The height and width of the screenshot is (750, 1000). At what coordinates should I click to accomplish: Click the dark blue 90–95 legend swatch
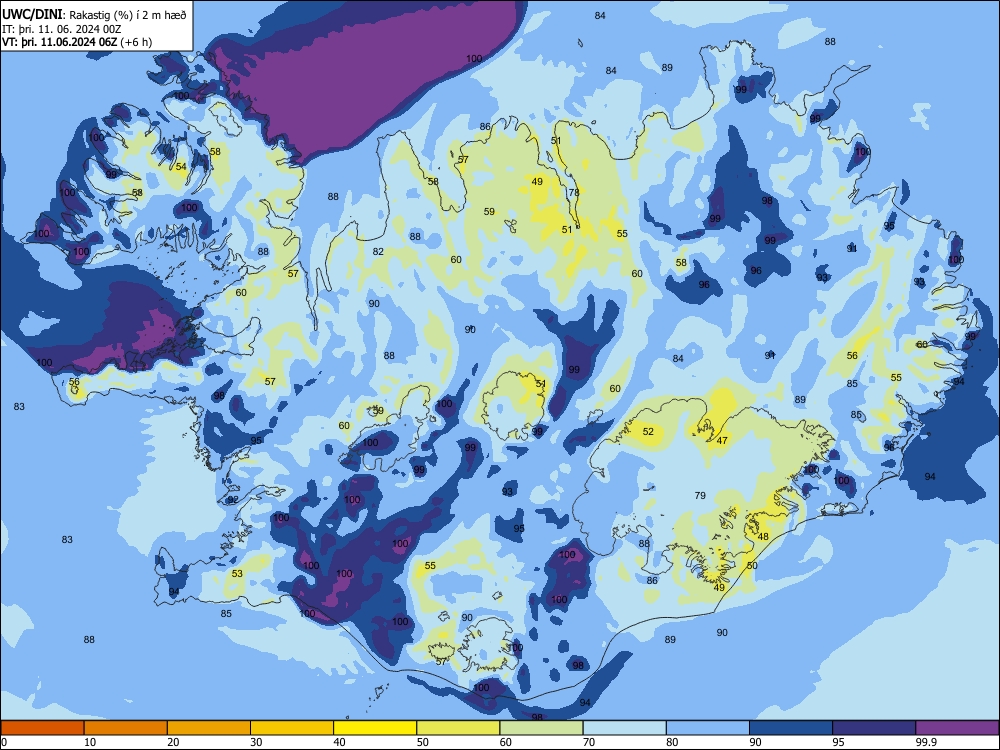tap(790, 728)
